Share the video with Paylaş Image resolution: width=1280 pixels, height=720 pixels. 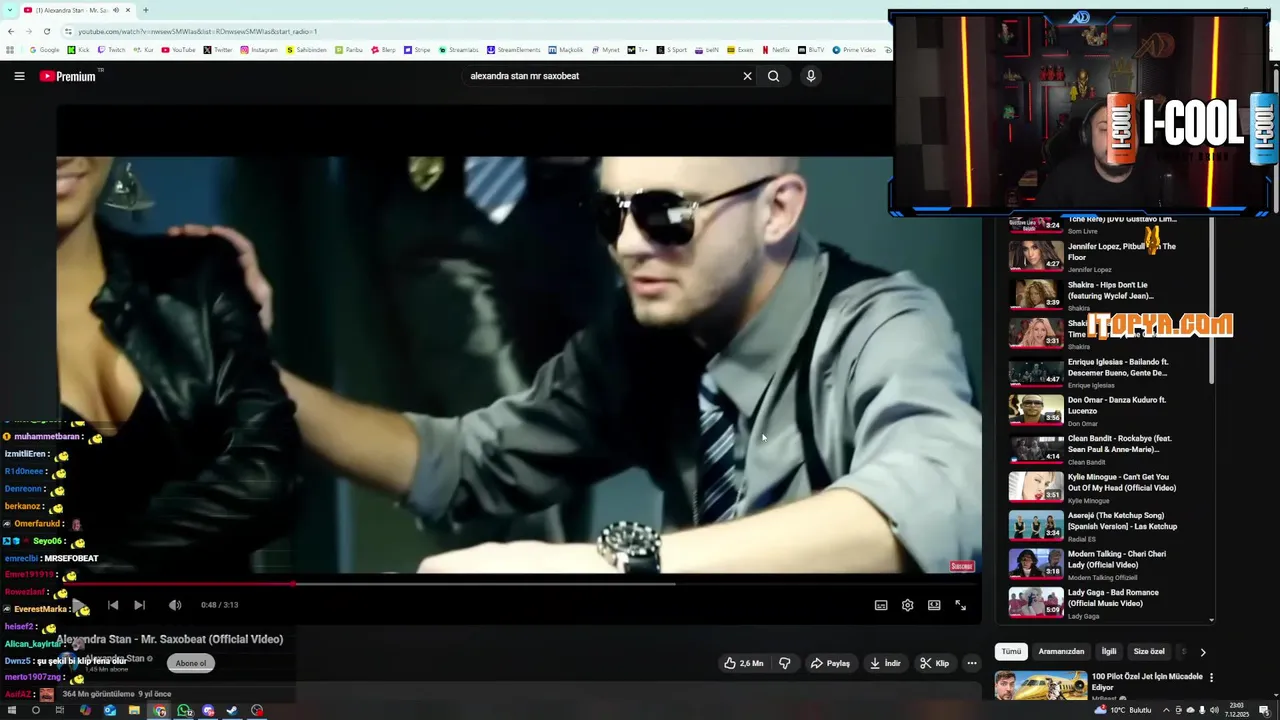click(830, 663)
